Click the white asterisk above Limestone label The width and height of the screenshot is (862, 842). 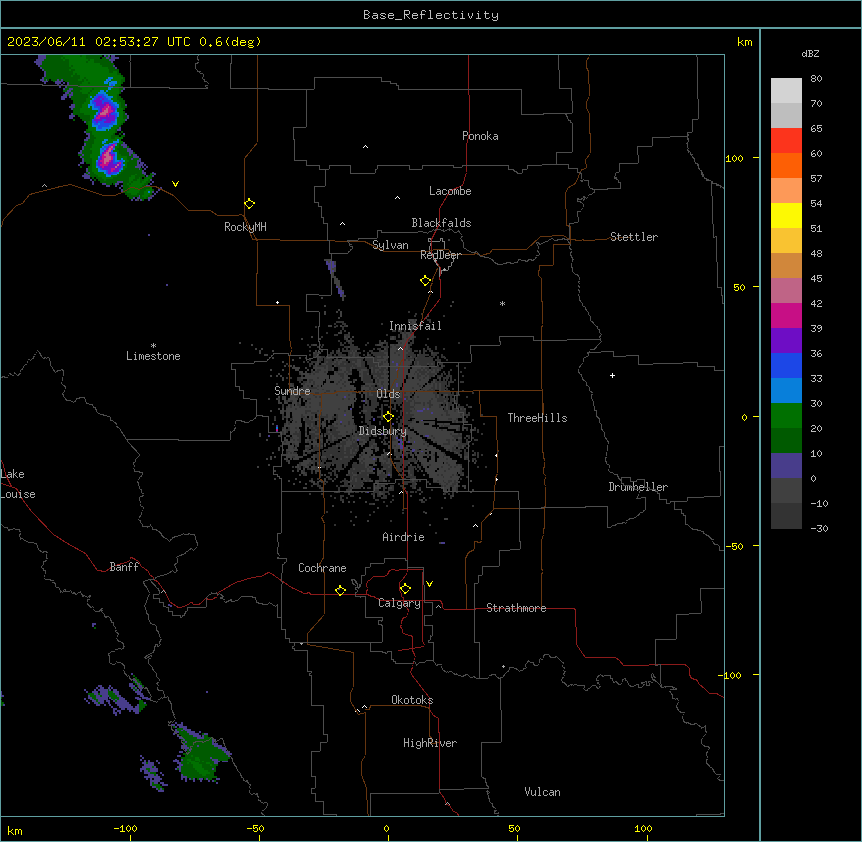(x=153, y=346)
